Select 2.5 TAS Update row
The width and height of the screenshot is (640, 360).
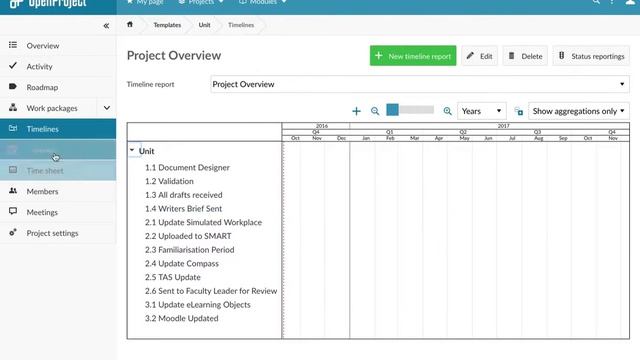tap(173, 277)
